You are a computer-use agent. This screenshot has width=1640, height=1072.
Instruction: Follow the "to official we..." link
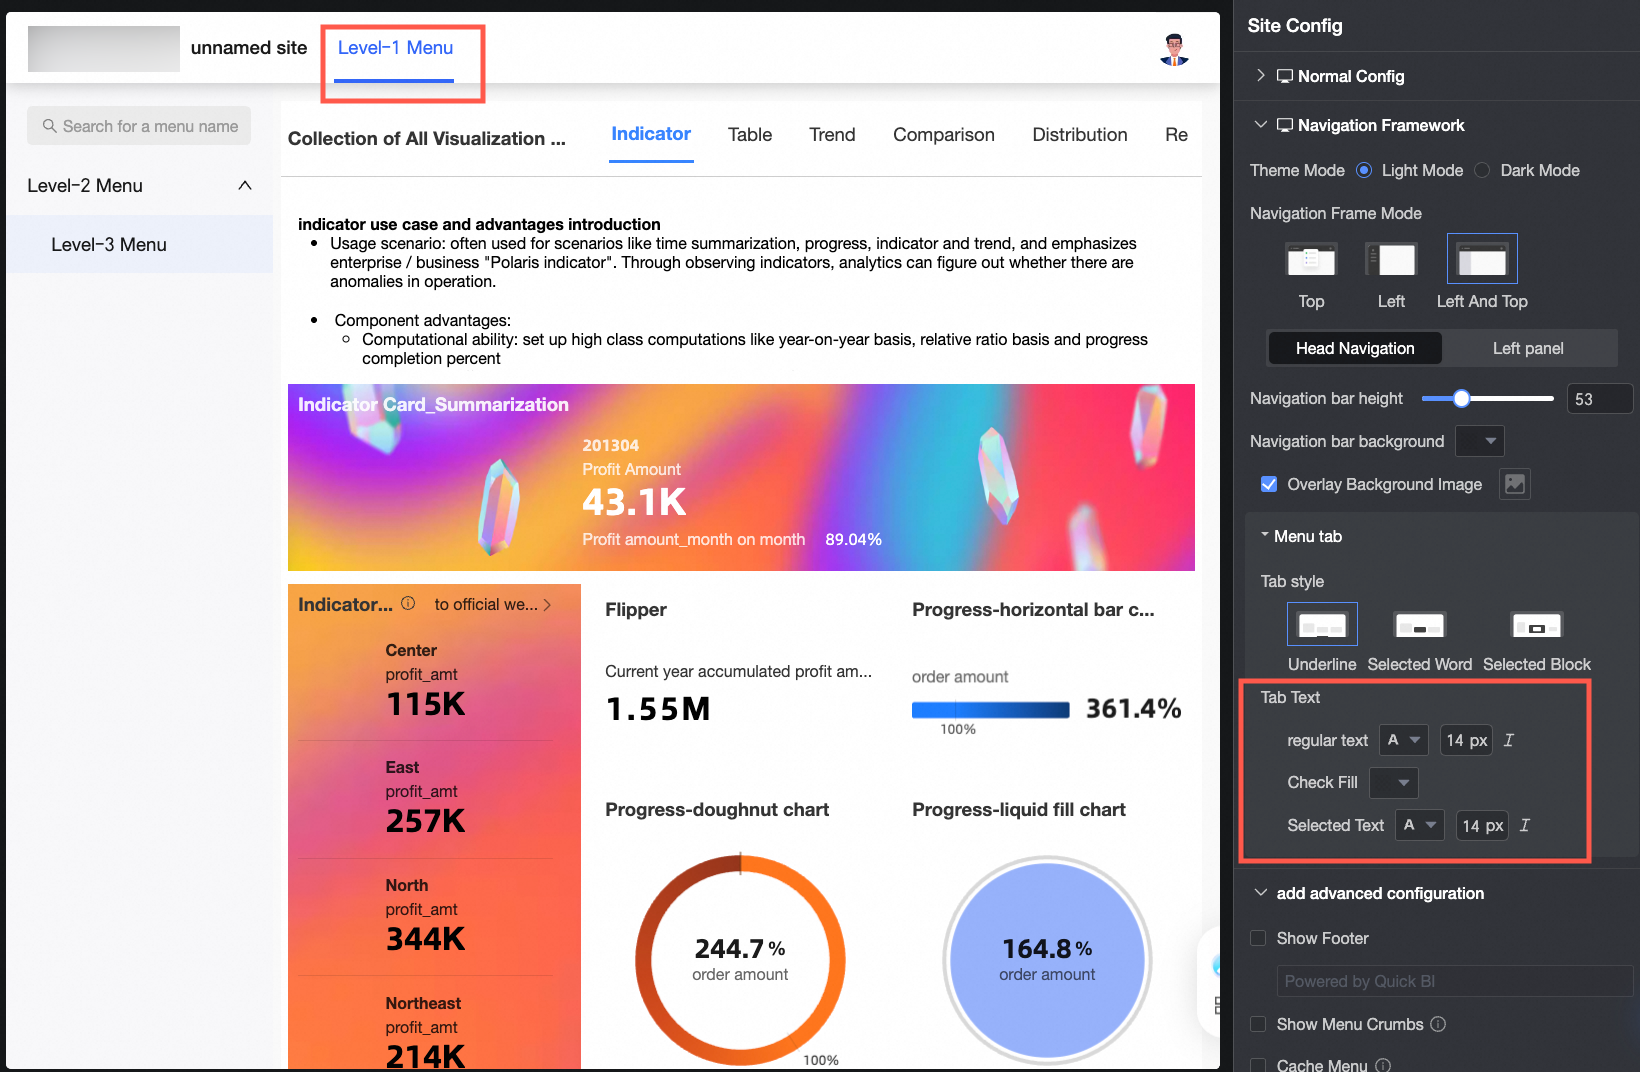(x=493, y=604)
